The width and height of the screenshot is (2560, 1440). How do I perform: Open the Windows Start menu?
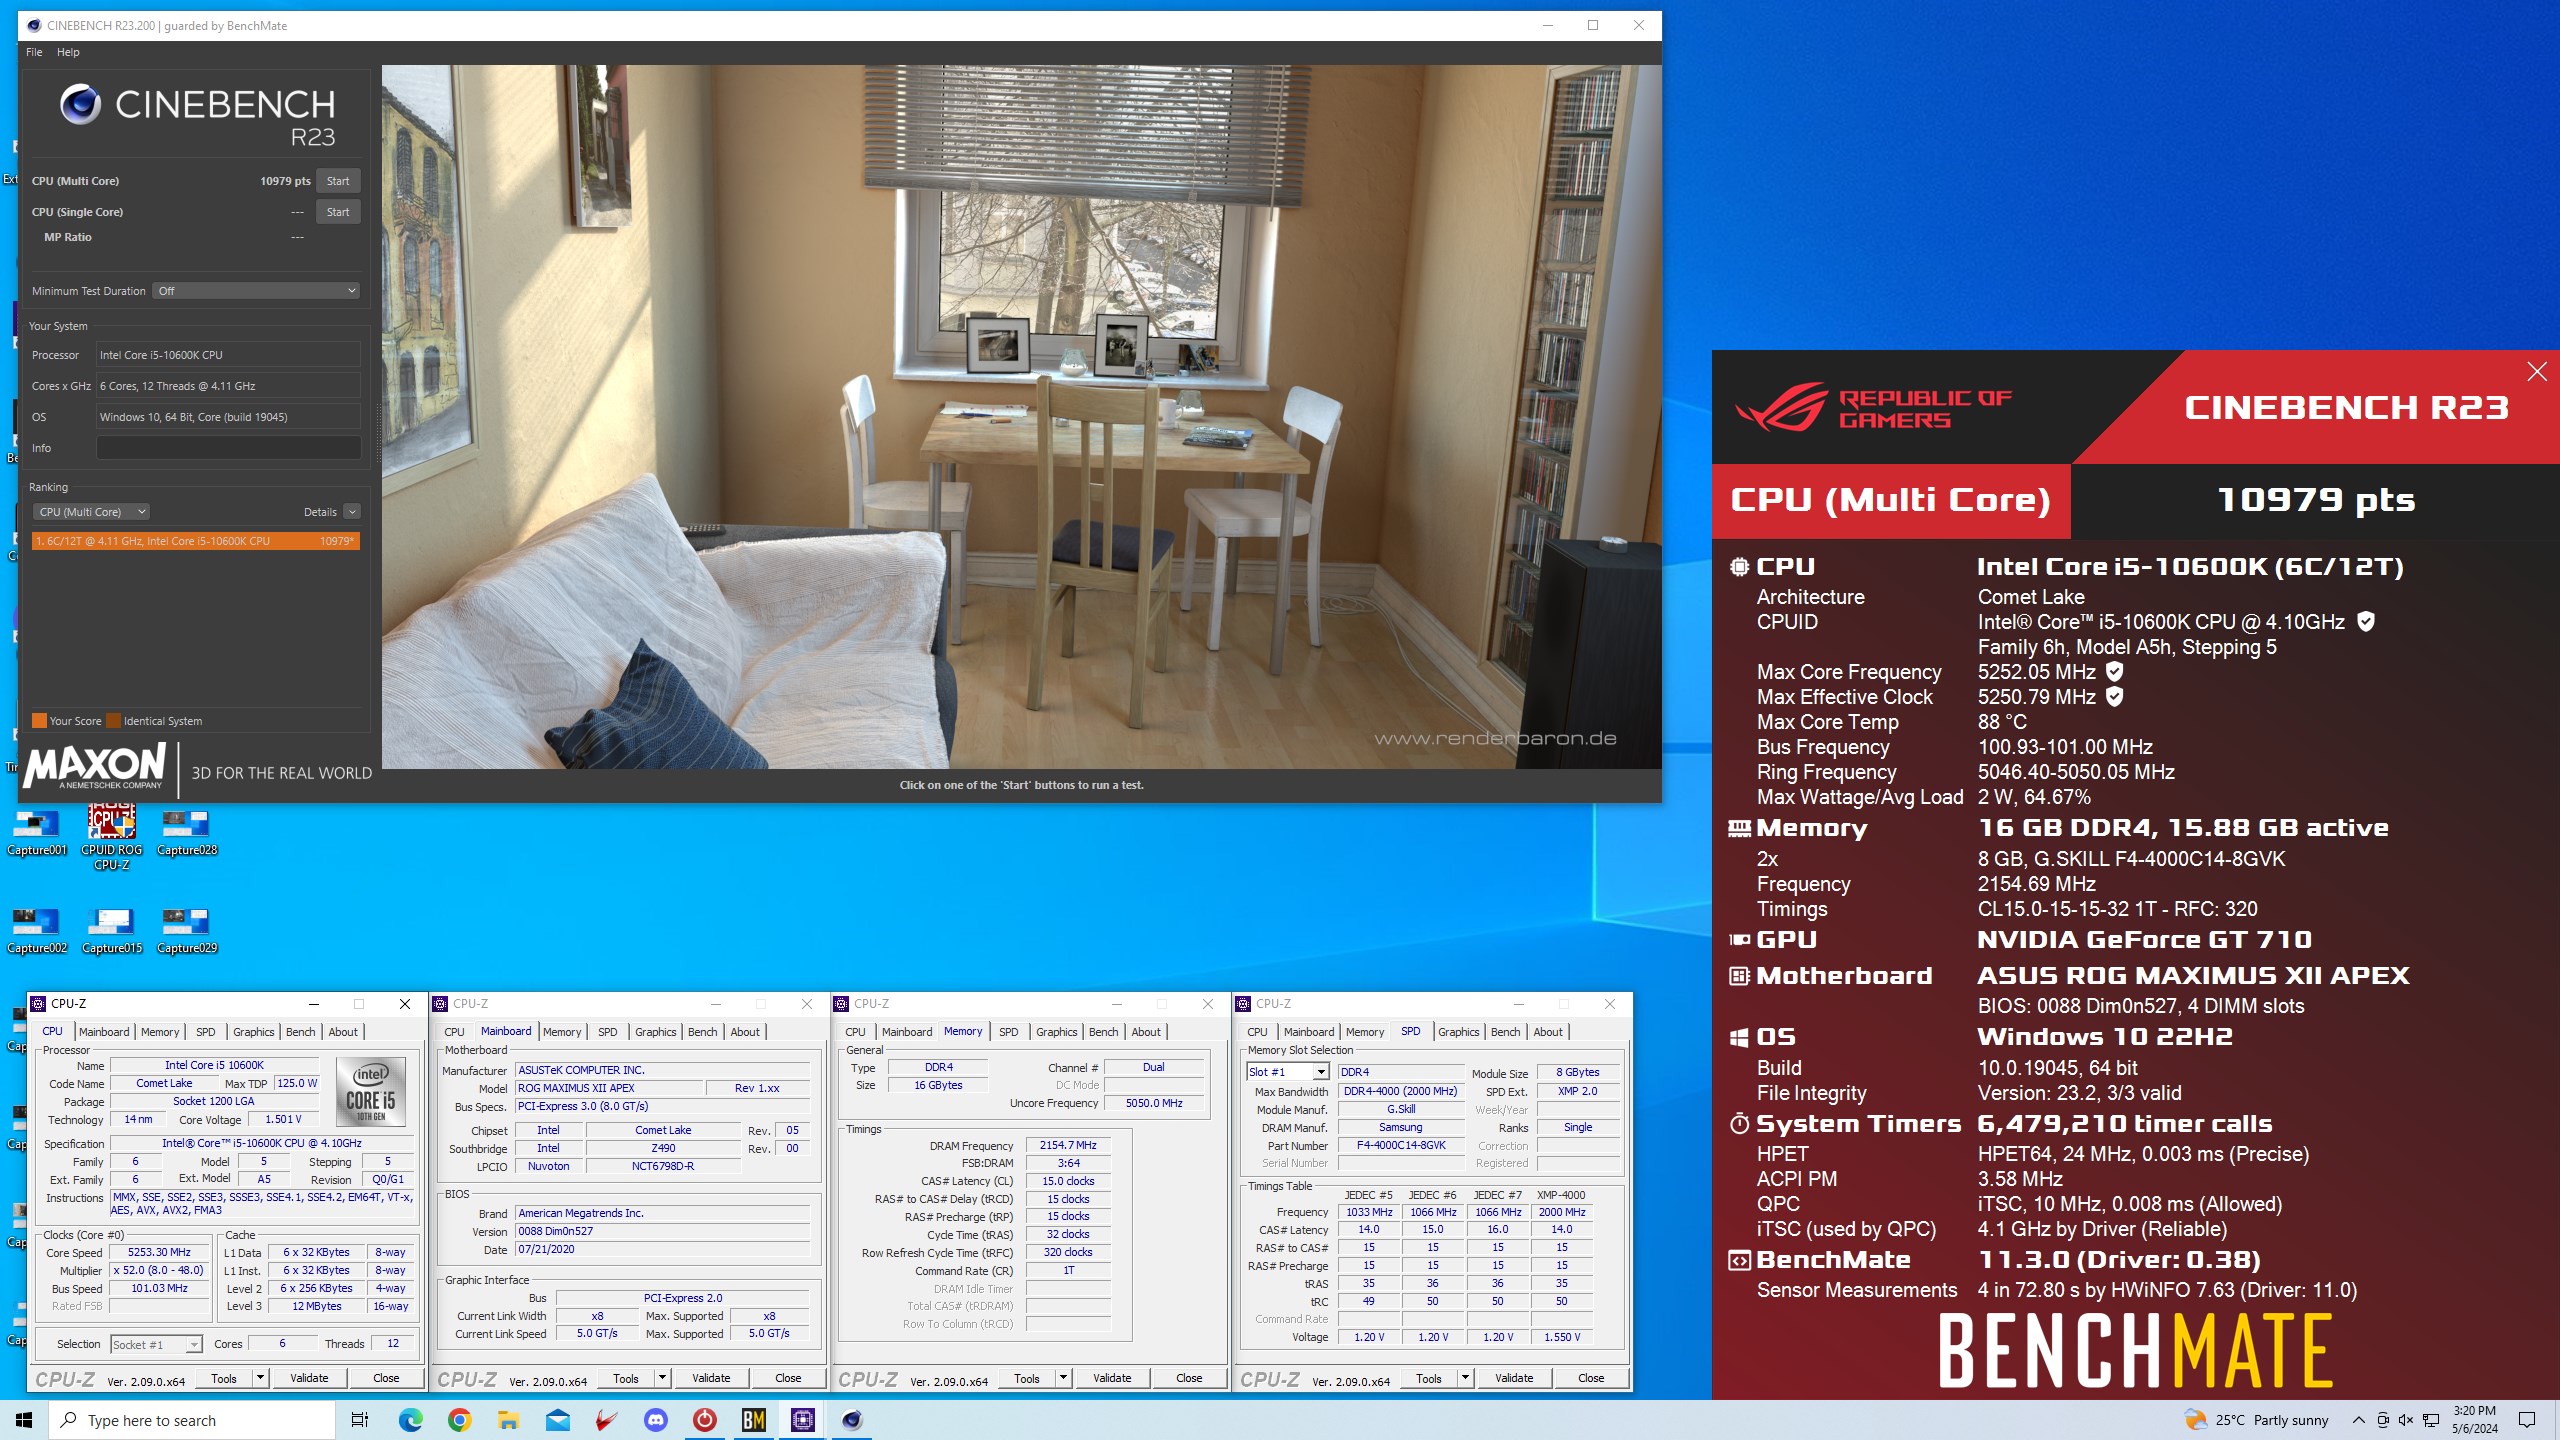click(x=24, y=1420)
